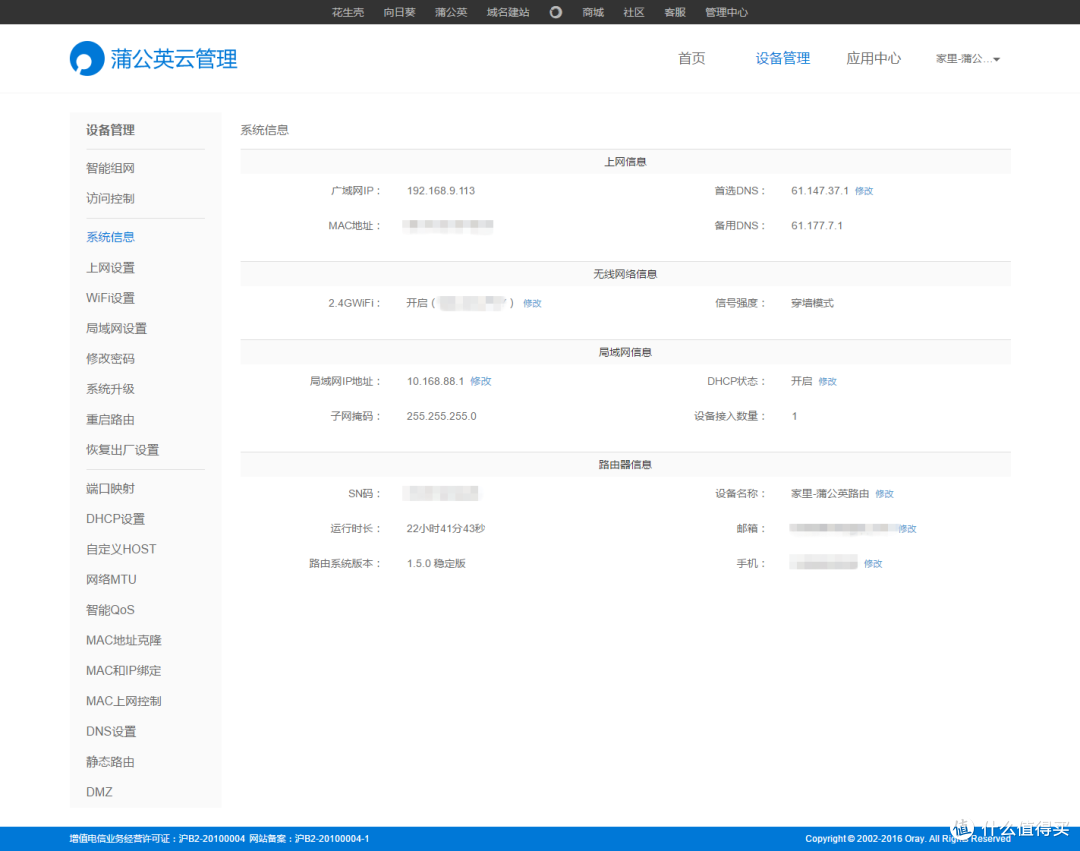Click 修改 next to 邮箱
This screenshot has height=851, width=1080.
tap(907, 529)
